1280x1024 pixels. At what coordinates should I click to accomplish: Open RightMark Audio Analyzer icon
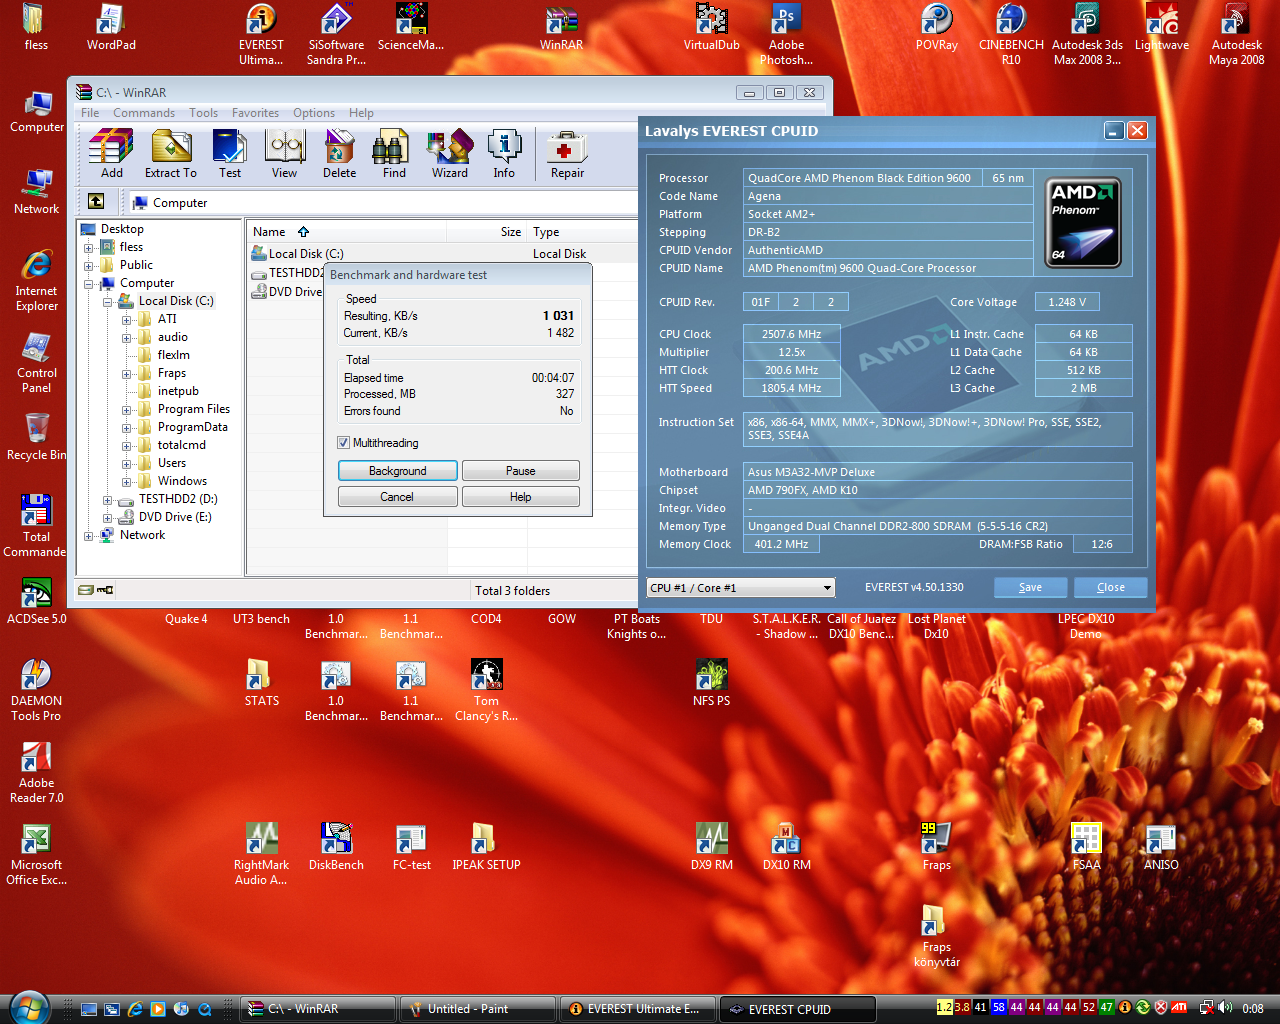[x=261, y=854]
